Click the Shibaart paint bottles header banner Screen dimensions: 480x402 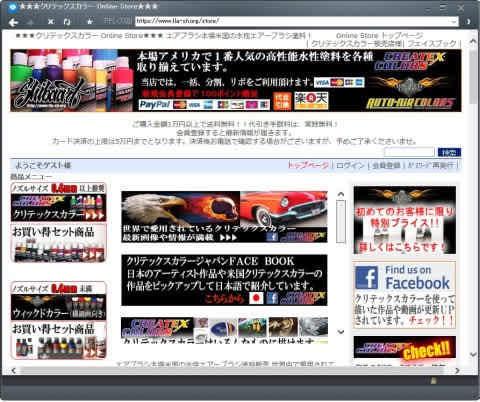click(x=72, y=80)
